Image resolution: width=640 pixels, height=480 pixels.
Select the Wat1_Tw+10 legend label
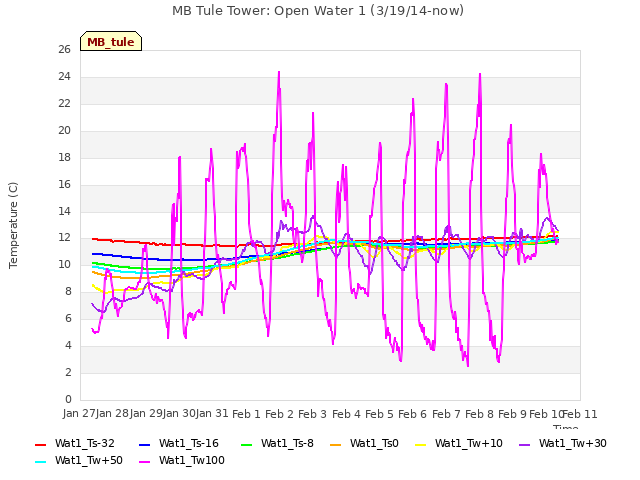[469, 444]
